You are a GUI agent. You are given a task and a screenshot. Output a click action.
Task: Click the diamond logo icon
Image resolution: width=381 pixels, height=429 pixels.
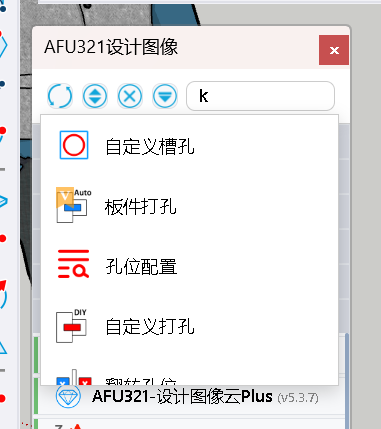point(68,396)
